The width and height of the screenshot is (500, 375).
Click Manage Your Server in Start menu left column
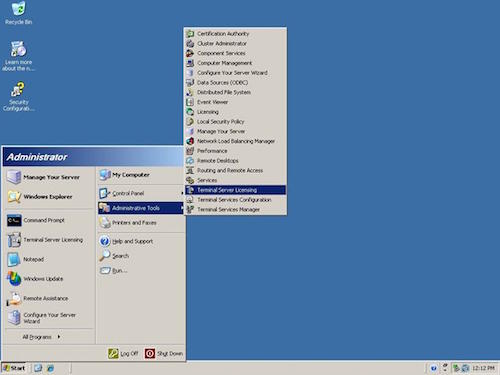click(x=50, y=177)
